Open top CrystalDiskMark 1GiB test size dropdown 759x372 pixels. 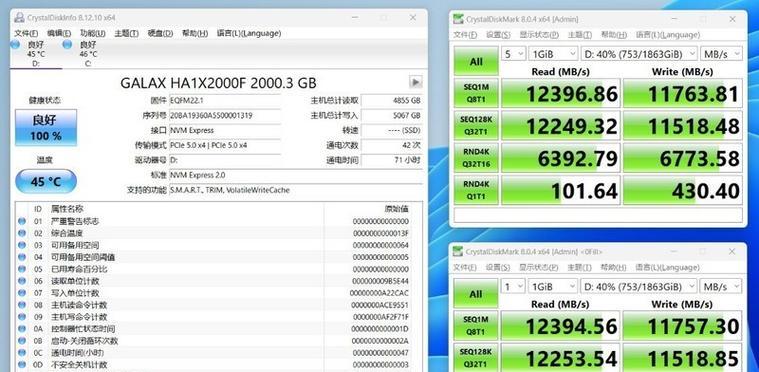coord(553,54)
